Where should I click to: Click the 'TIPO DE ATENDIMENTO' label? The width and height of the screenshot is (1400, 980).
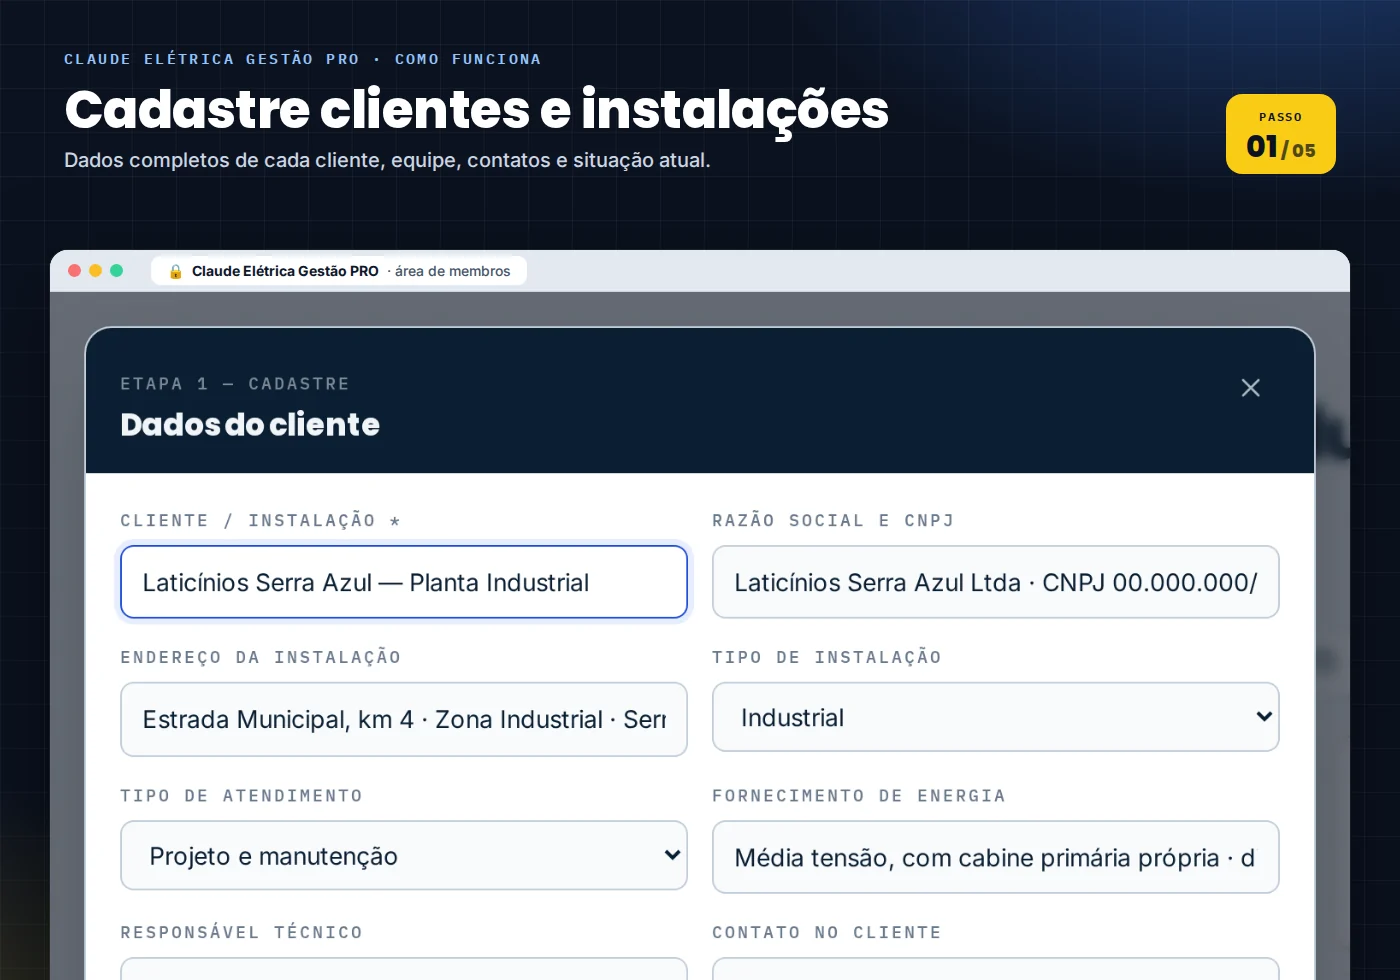[x=241, y=796]
